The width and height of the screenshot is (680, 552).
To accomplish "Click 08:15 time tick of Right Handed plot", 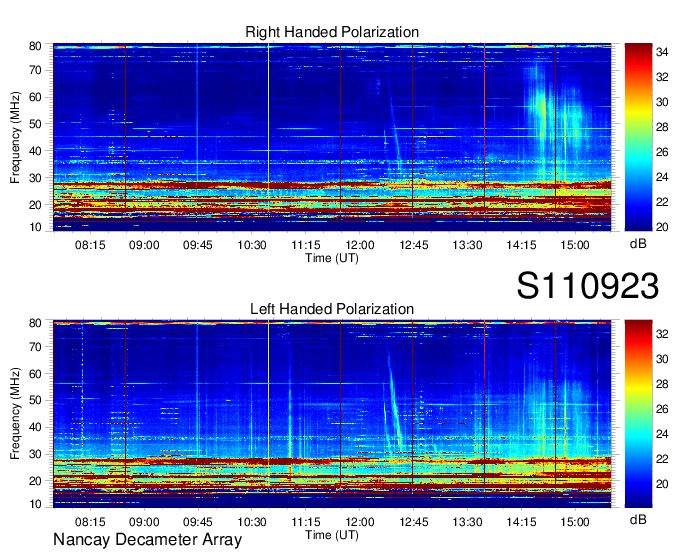I will (90, 245).
